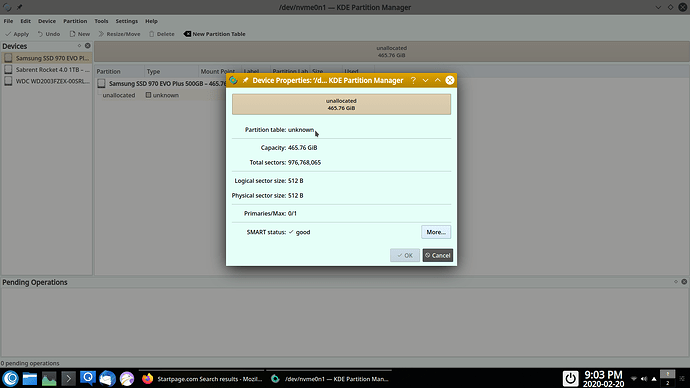Image resolution: width=690 pixels, height=388 pixels.
Task: Click the Partition Manager icon in dialog titlebar
Action: (x=233, y=80)
